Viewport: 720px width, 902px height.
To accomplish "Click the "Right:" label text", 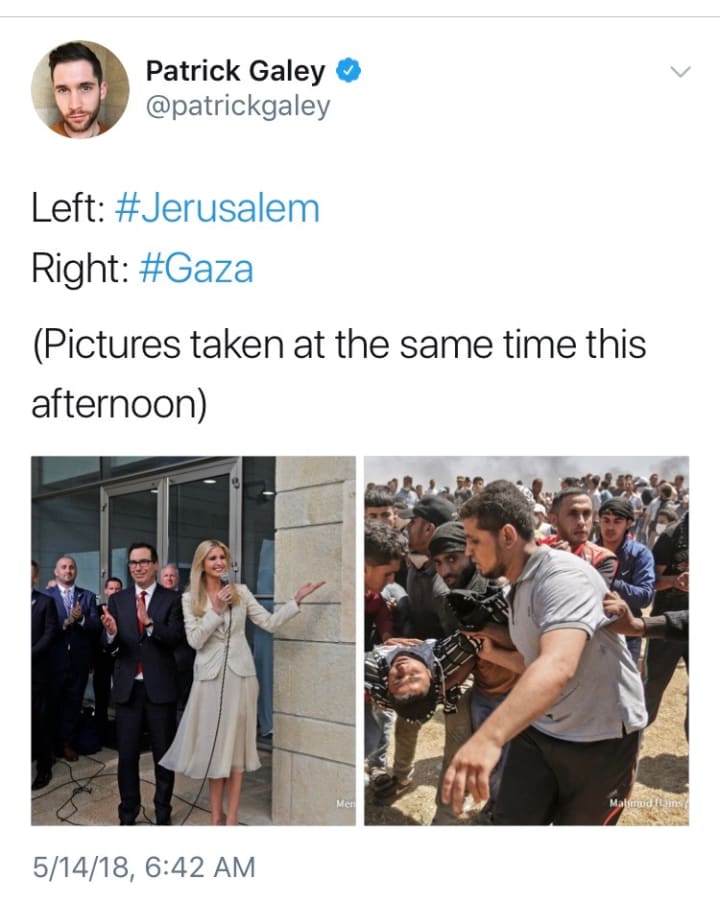I will 80,269.
